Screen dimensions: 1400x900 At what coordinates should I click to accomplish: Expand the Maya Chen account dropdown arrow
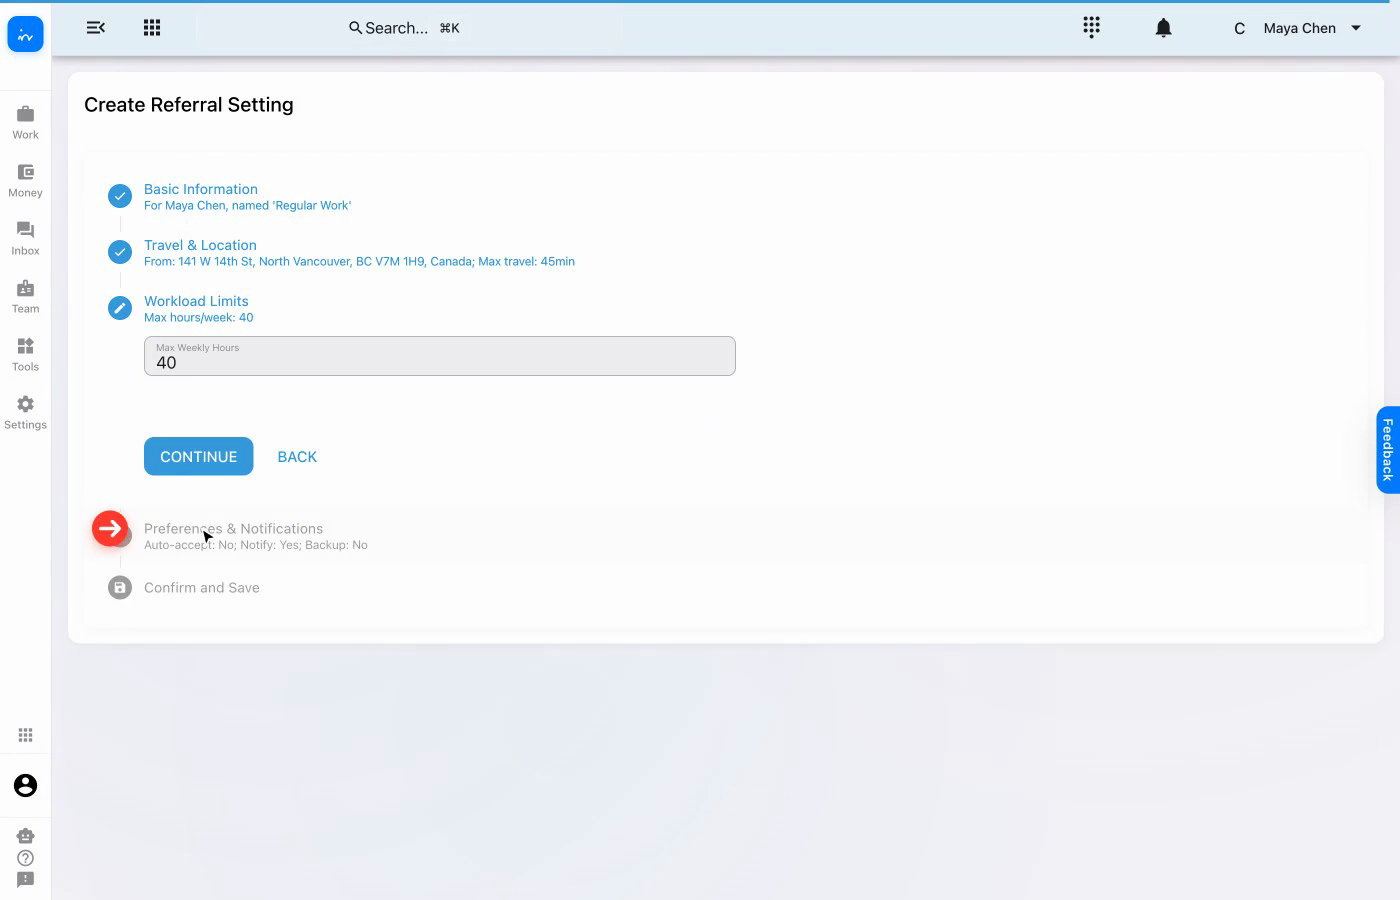click(x=1356, y=28)
